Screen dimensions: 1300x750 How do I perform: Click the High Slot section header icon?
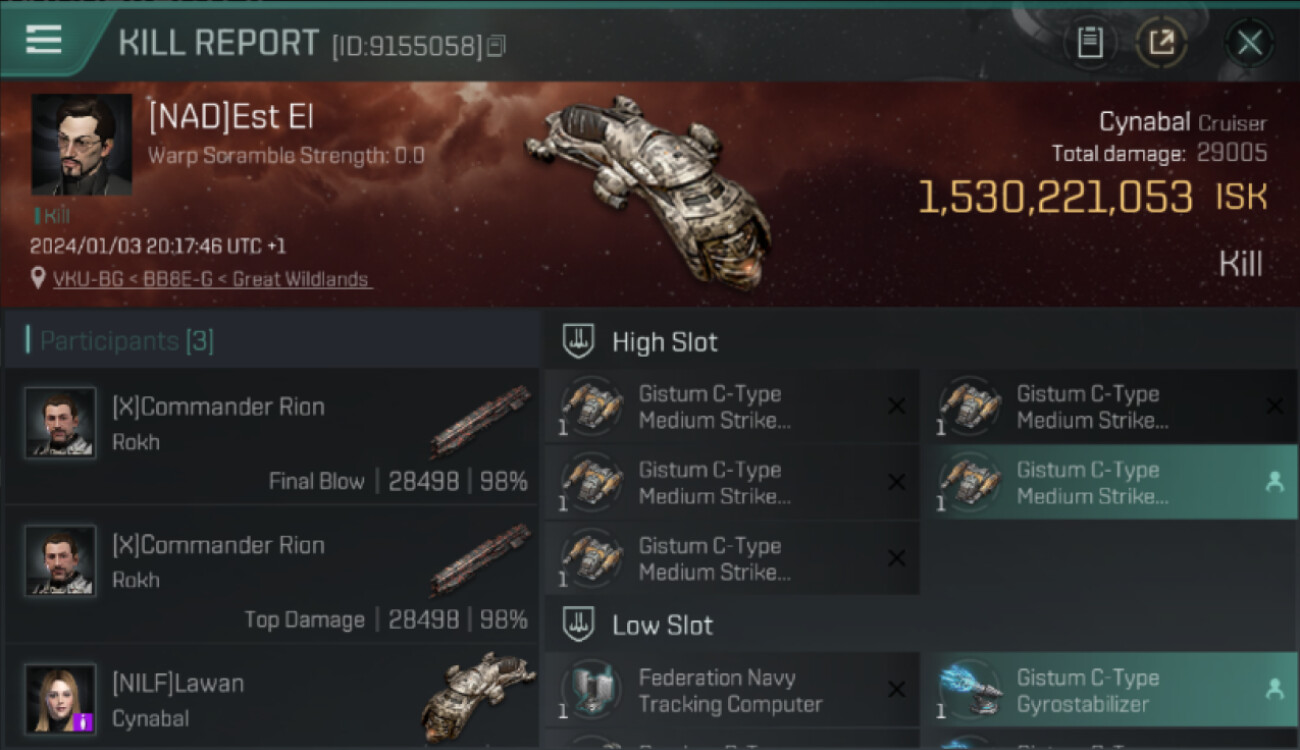pos(579,341)
